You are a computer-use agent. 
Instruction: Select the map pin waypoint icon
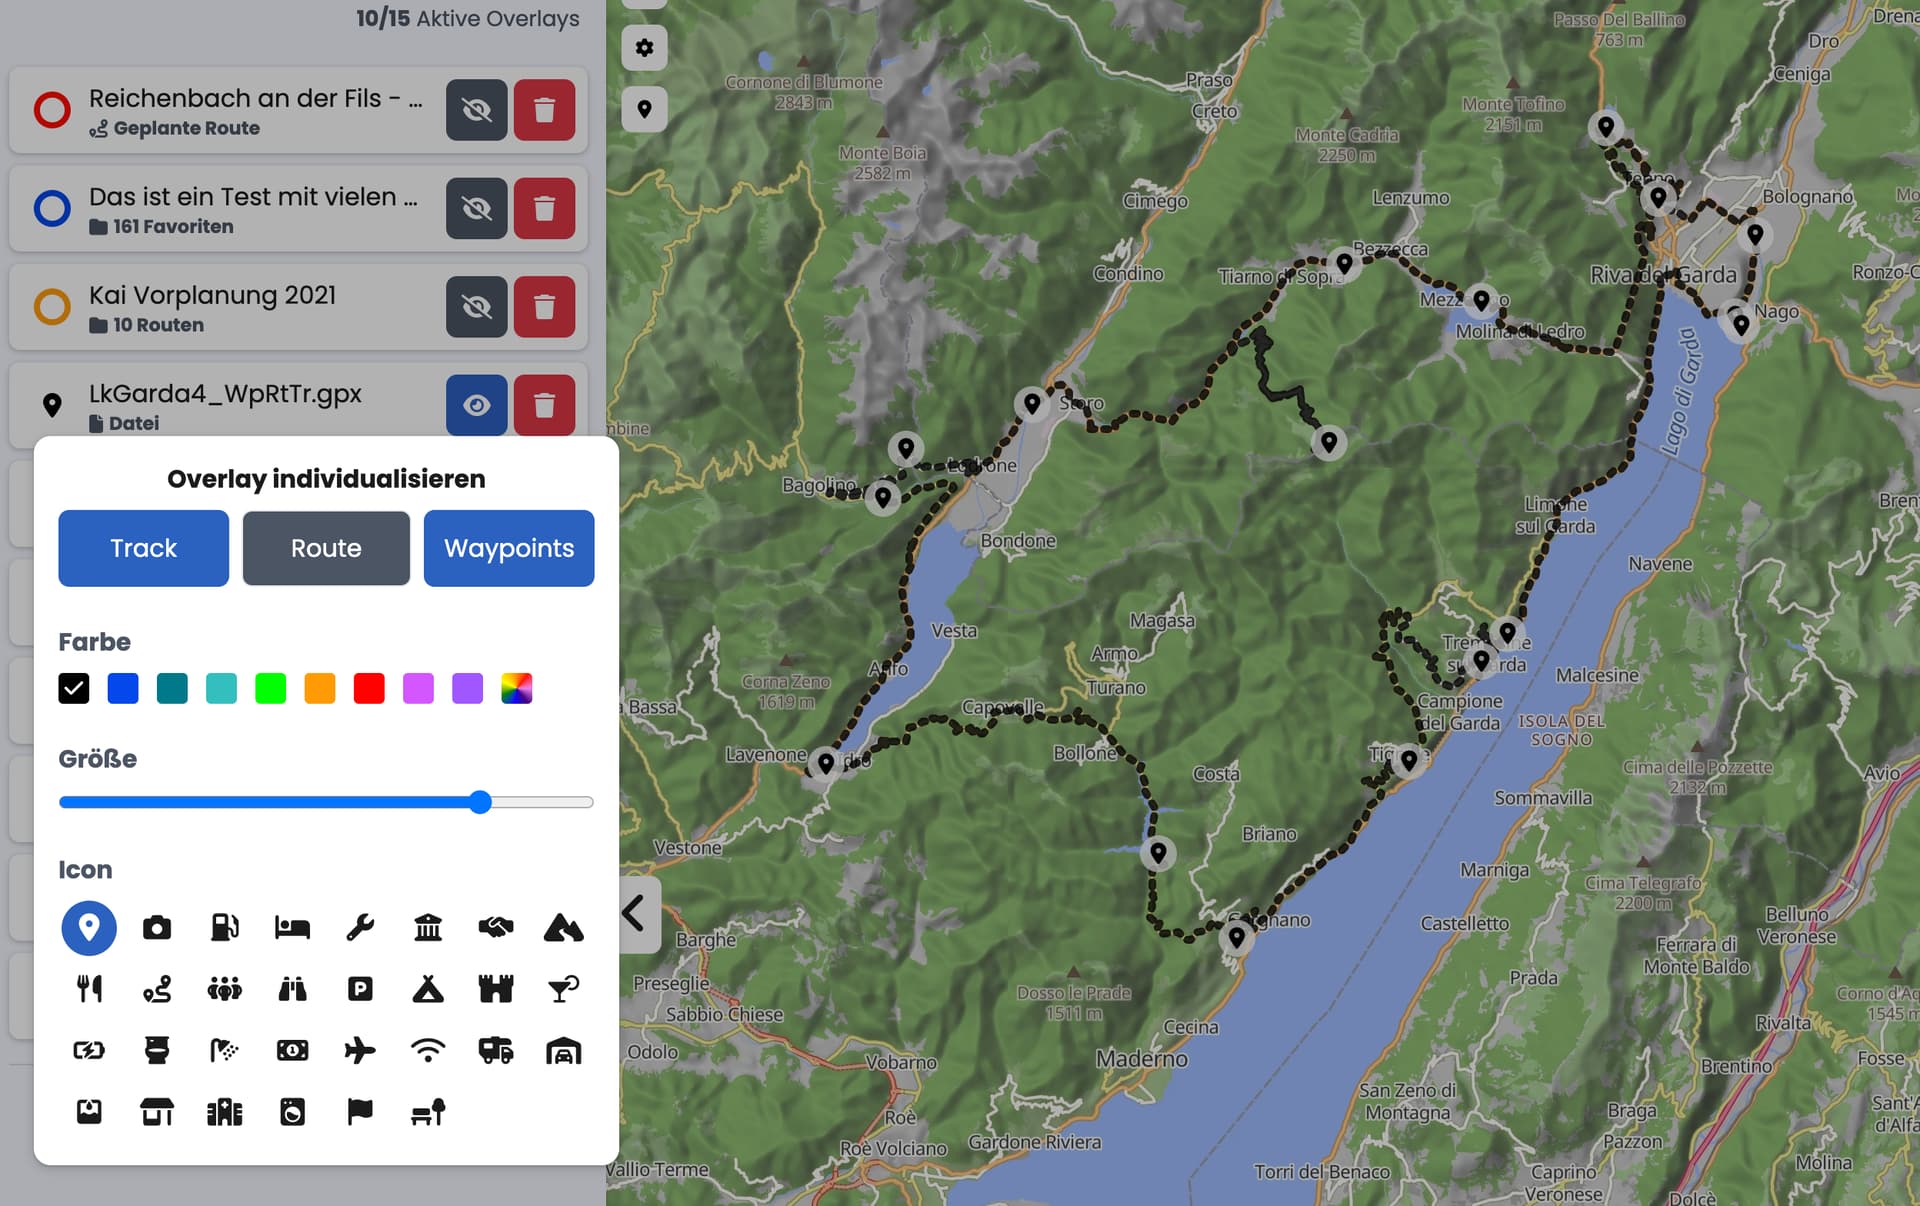click(89, 928)
